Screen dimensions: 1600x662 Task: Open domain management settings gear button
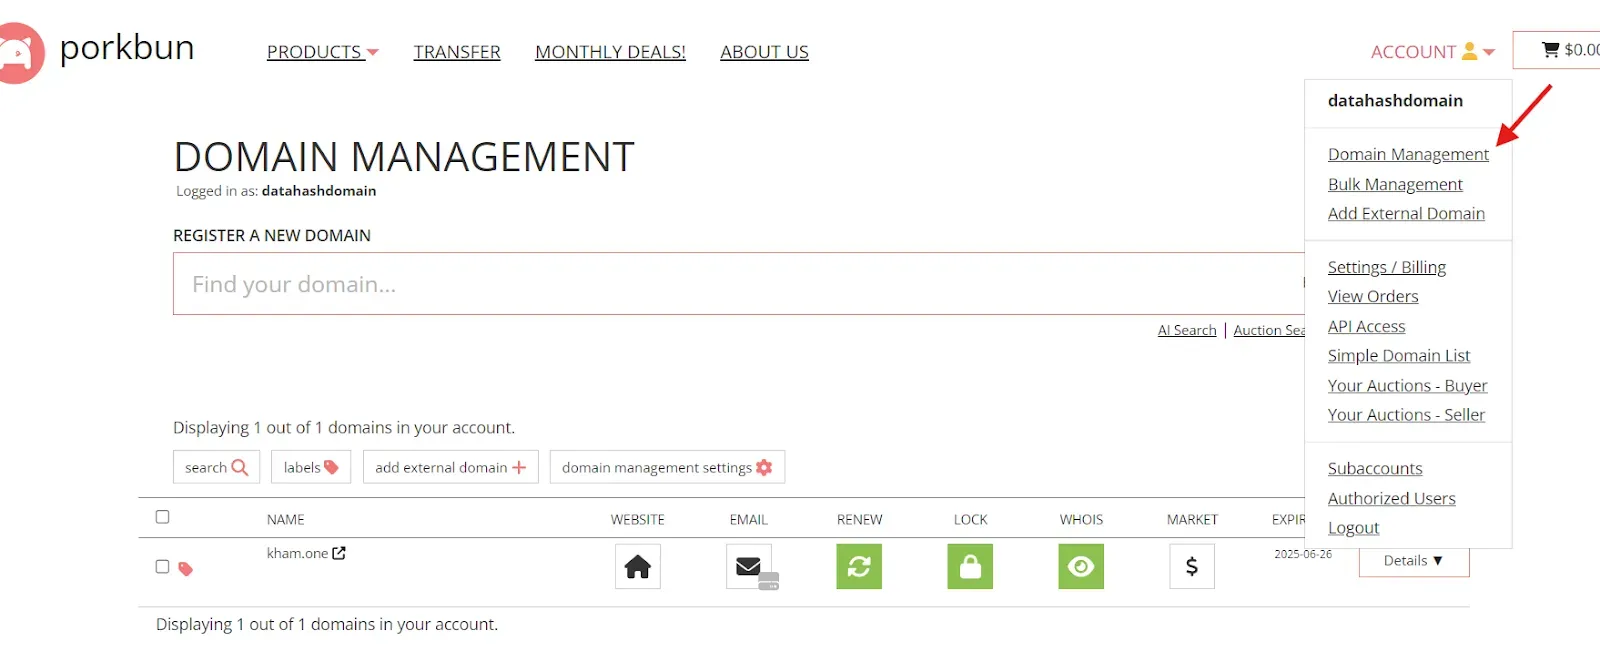(x=667, y=467)
